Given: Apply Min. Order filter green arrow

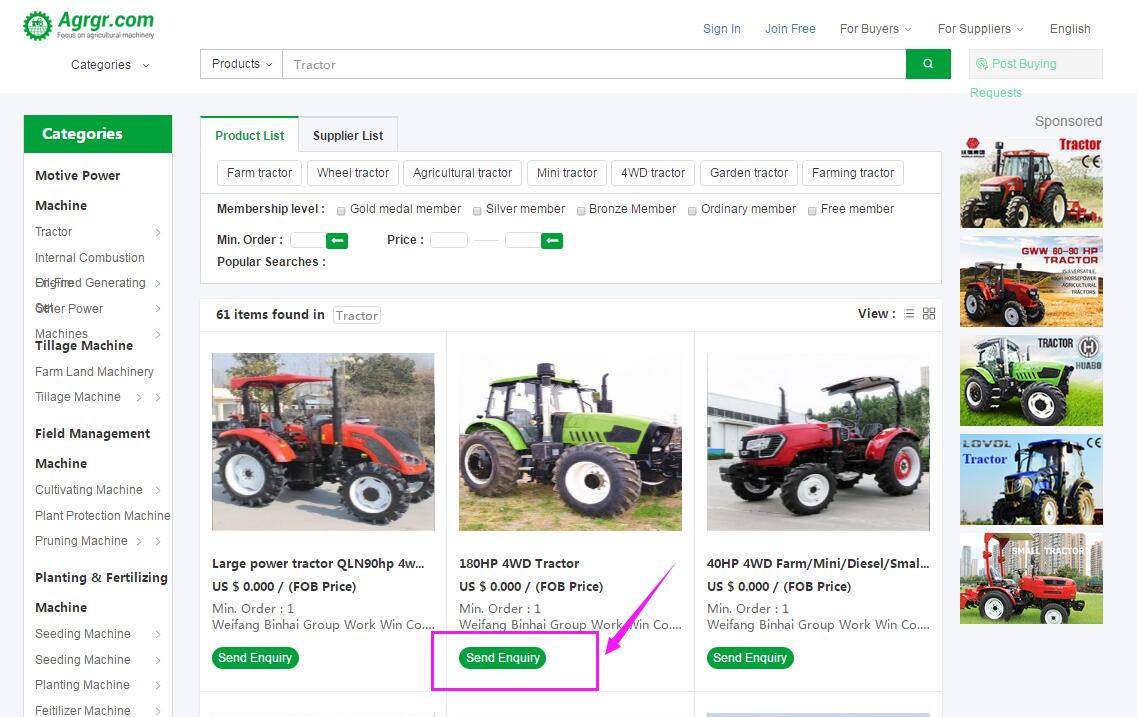Looking at the screenshot, I should (x=336, y=241).
